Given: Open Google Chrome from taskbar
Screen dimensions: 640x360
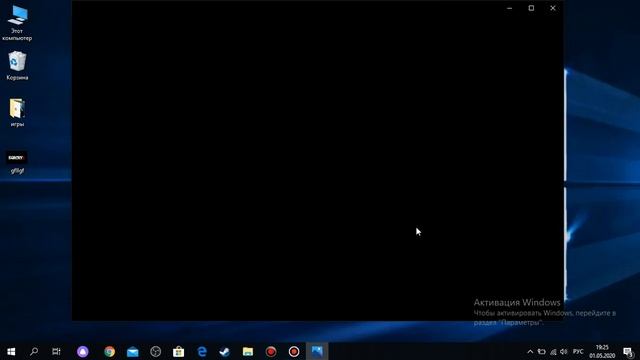Looking at the screenshot, I should tap(109, 351).
